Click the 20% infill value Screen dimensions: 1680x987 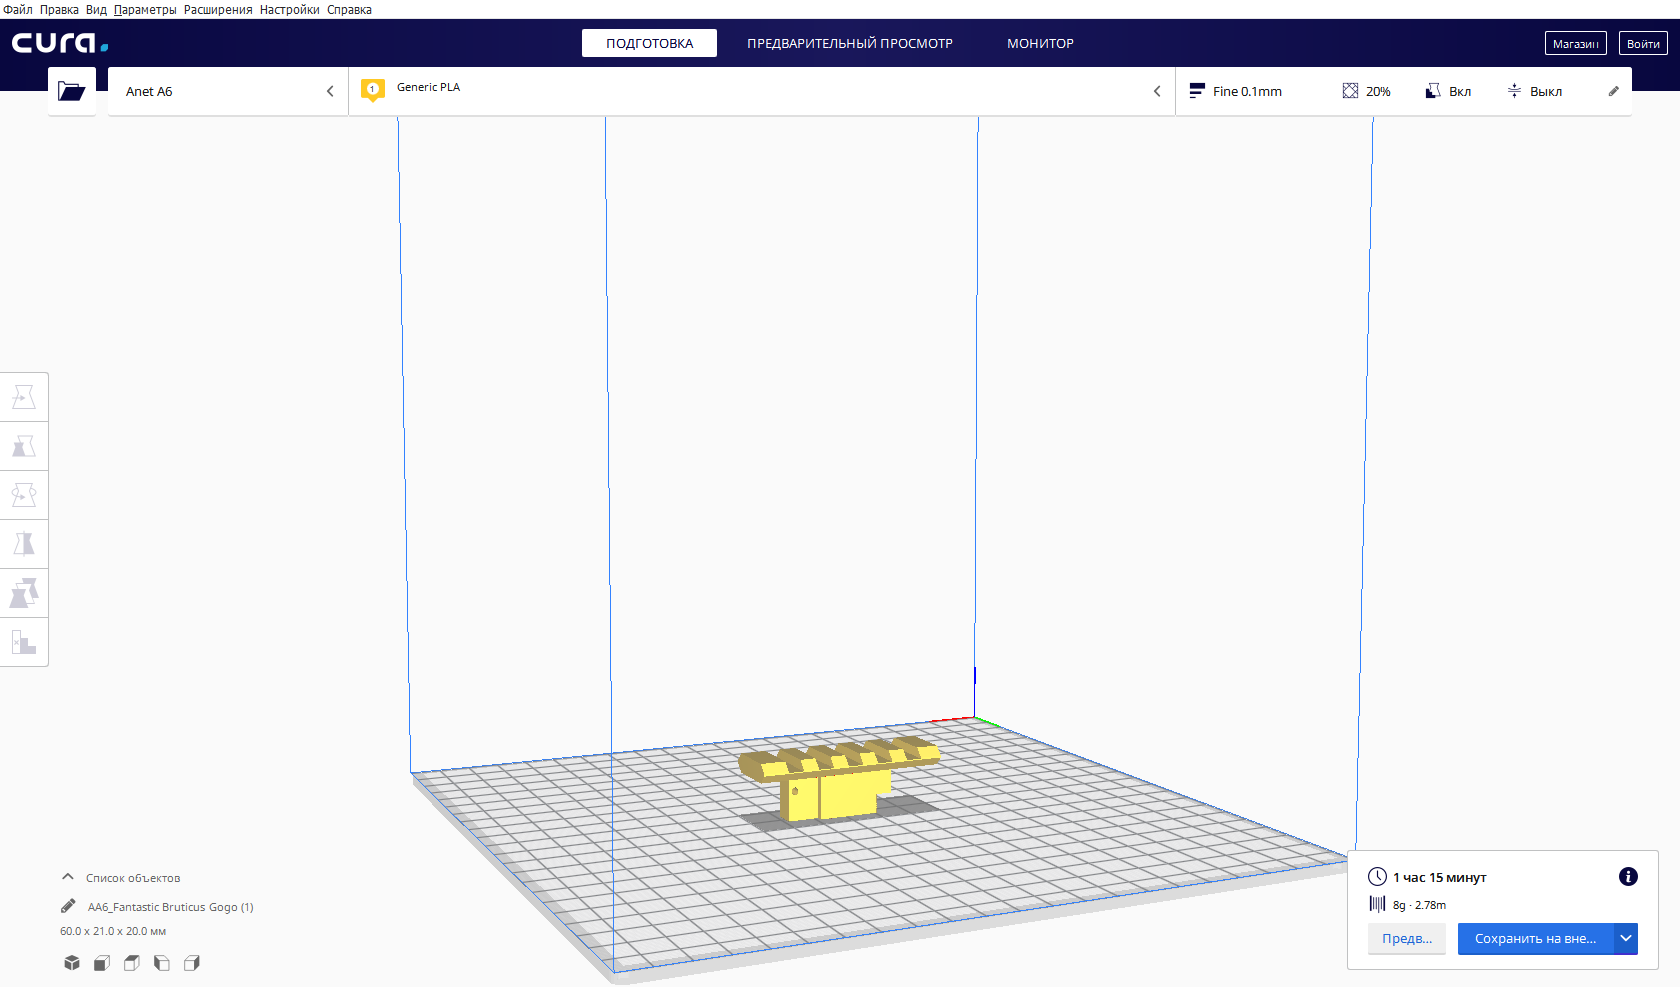coord(1378,91)
